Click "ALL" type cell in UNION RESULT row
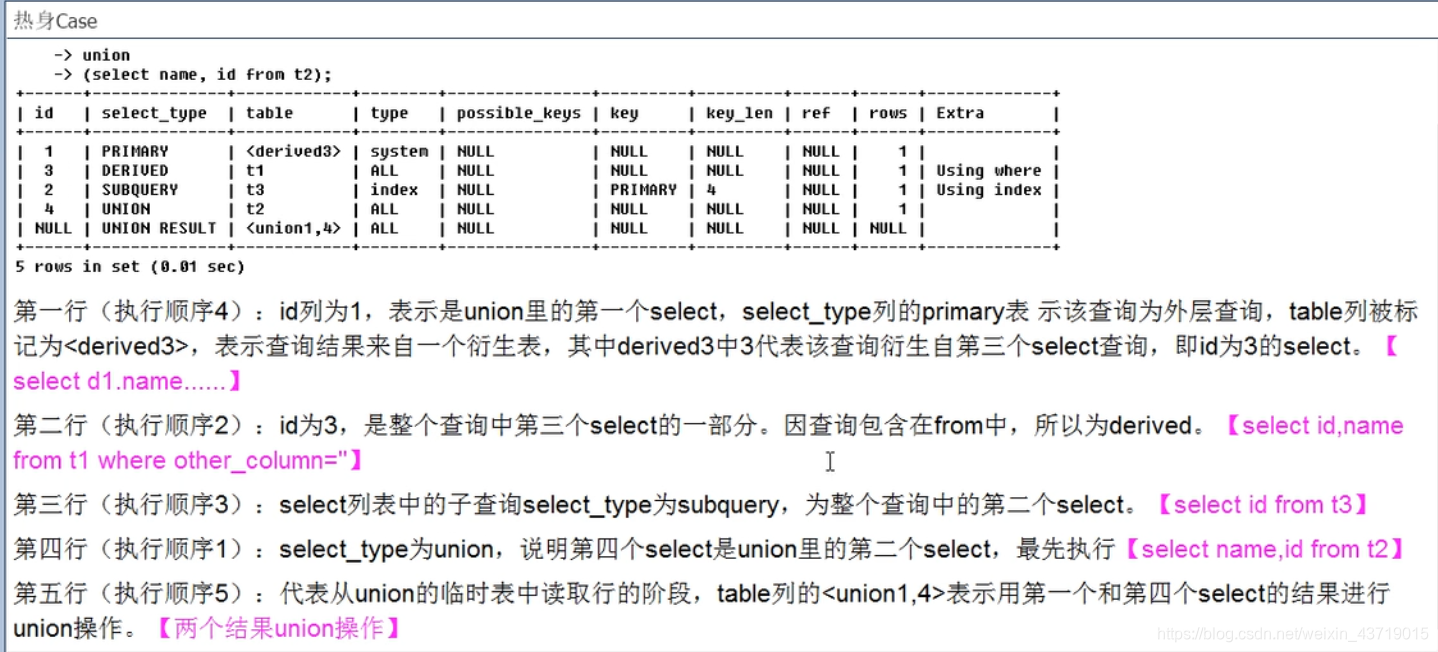This screenshot has height=652, width=1438. point(384,228)
